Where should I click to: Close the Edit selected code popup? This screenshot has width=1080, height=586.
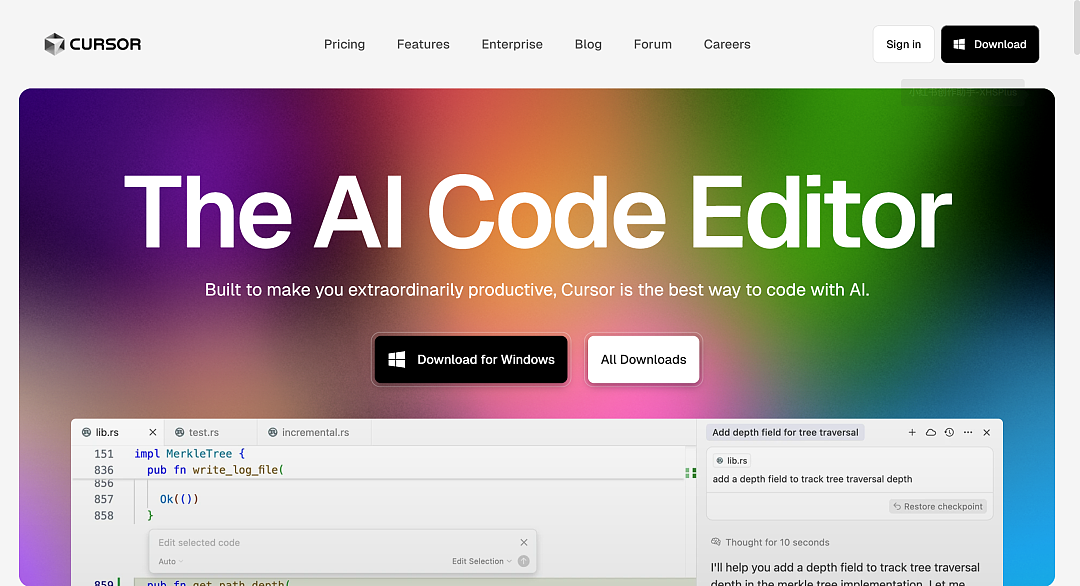pos(523,543)
